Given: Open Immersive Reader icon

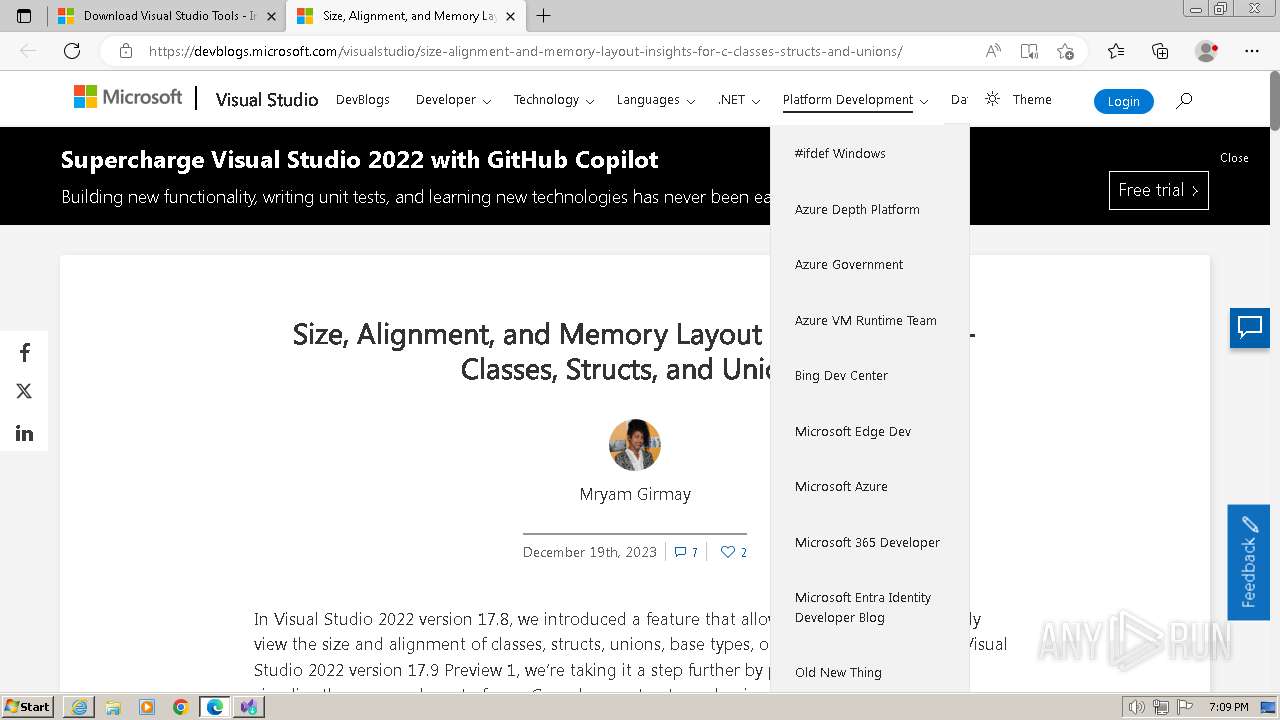Looking at the screenshot, I should [x=1029, y=51].
